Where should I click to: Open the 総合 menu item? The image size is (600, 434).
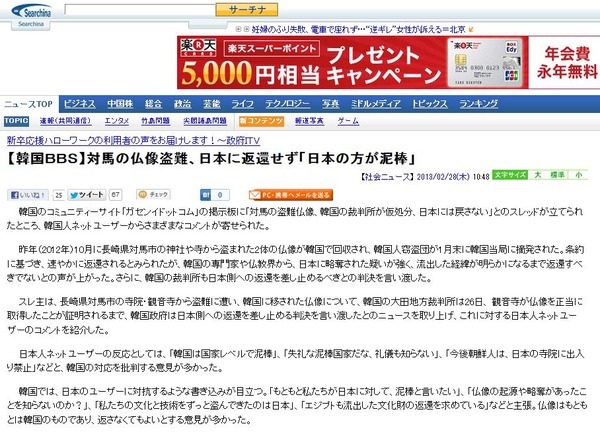(x=153, y=104)
